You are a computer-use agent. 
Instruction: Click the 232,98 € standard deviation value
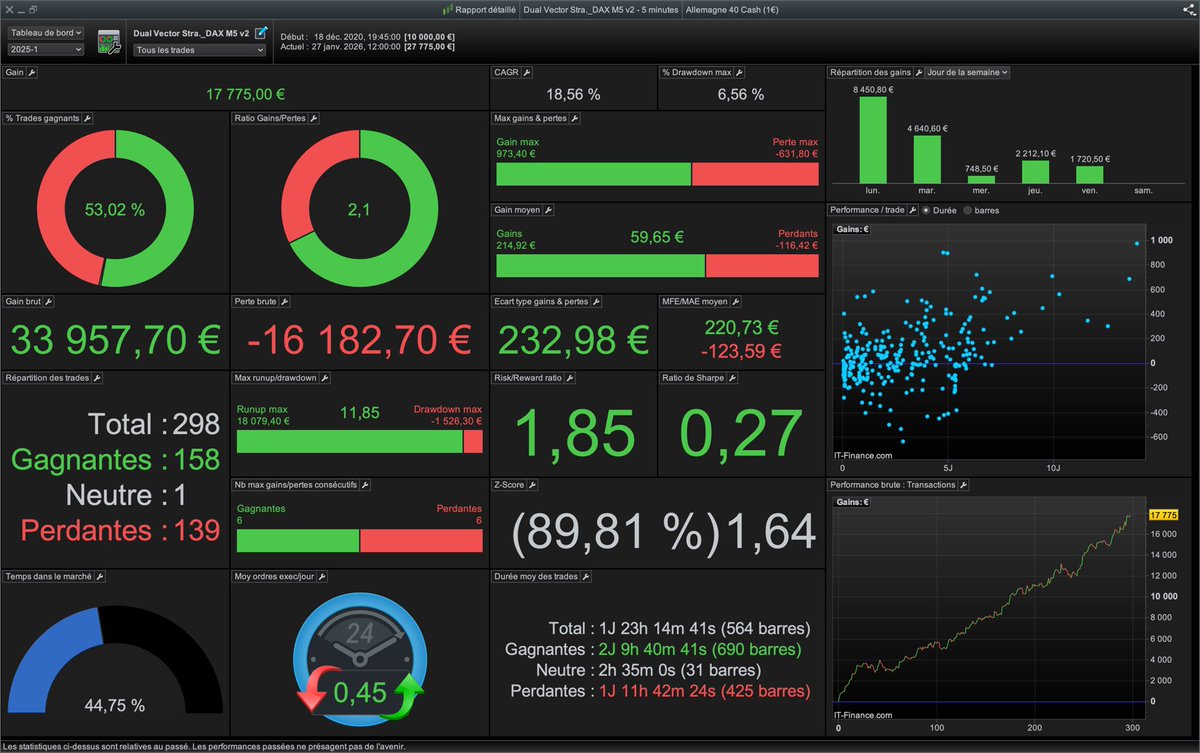coord(573,341)
